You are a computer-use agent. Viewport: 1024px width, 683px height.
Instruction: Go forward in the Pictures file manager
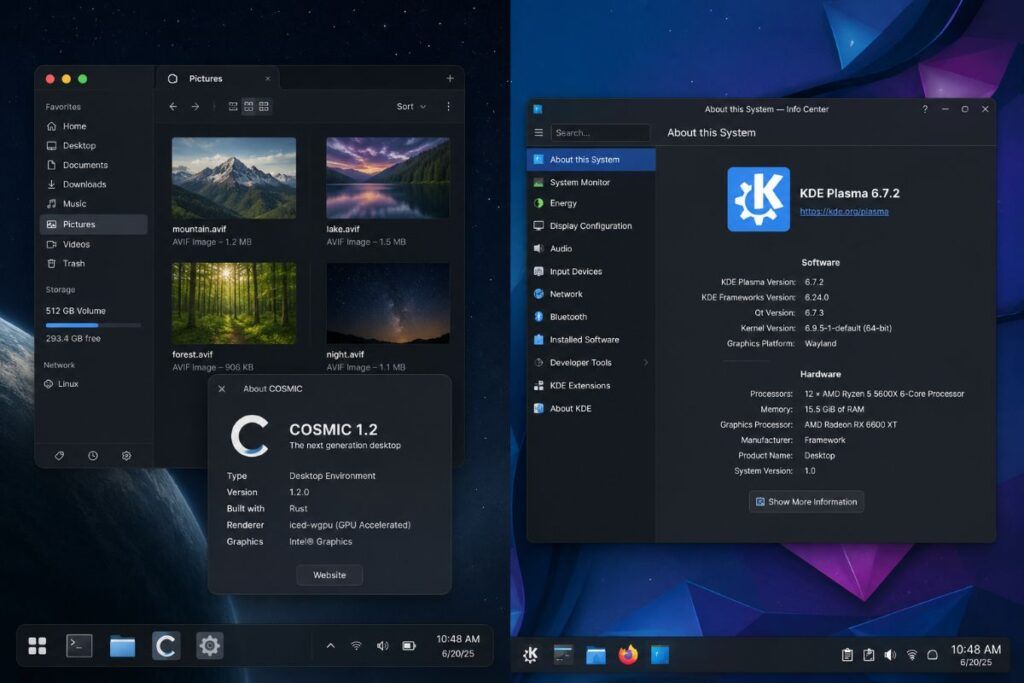point(195,106)
